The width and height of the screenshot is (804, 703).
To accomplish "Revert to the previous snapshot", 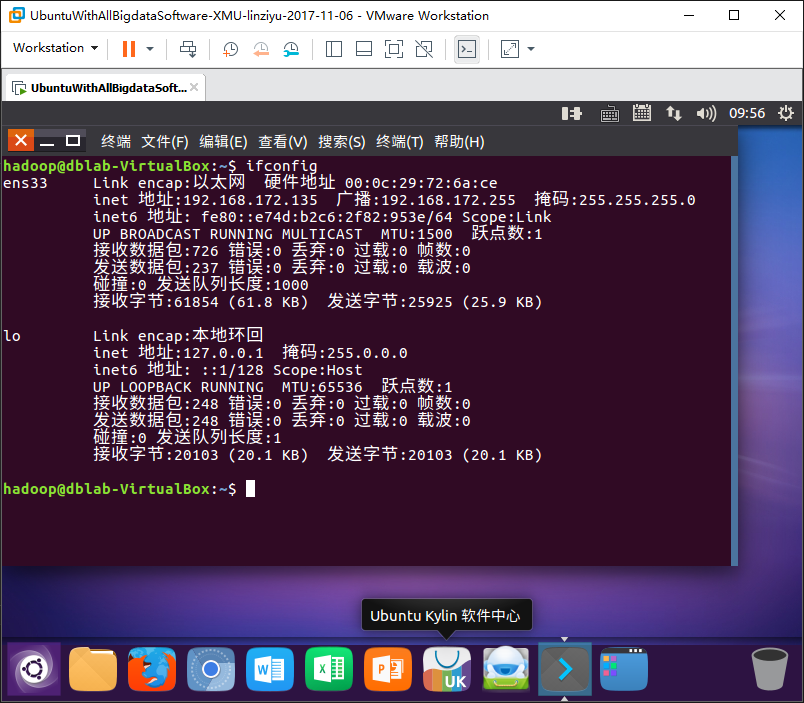I will pos(261,49).
